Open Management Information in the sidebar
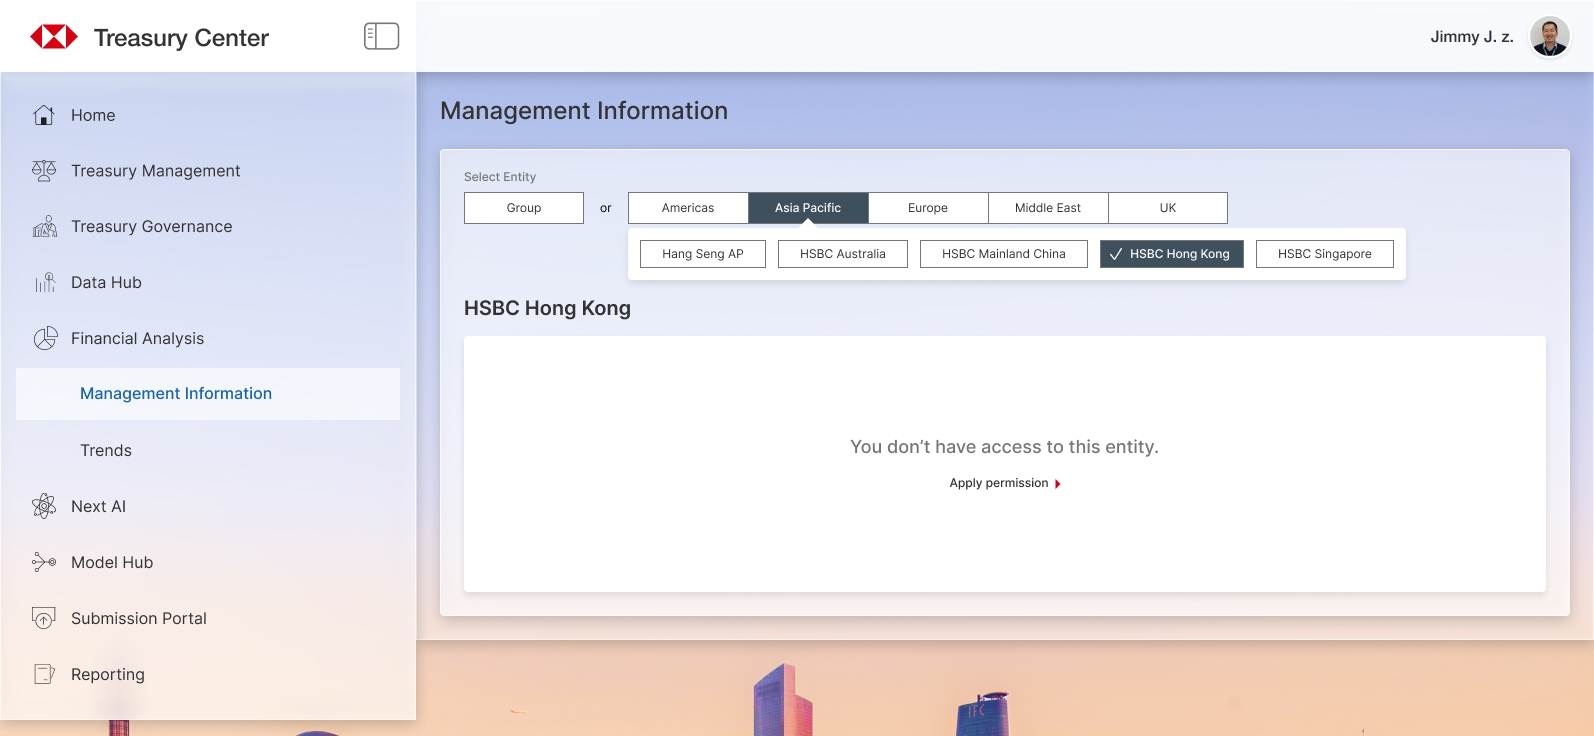This screenshot has height=736, width=1594. [176, 394]
